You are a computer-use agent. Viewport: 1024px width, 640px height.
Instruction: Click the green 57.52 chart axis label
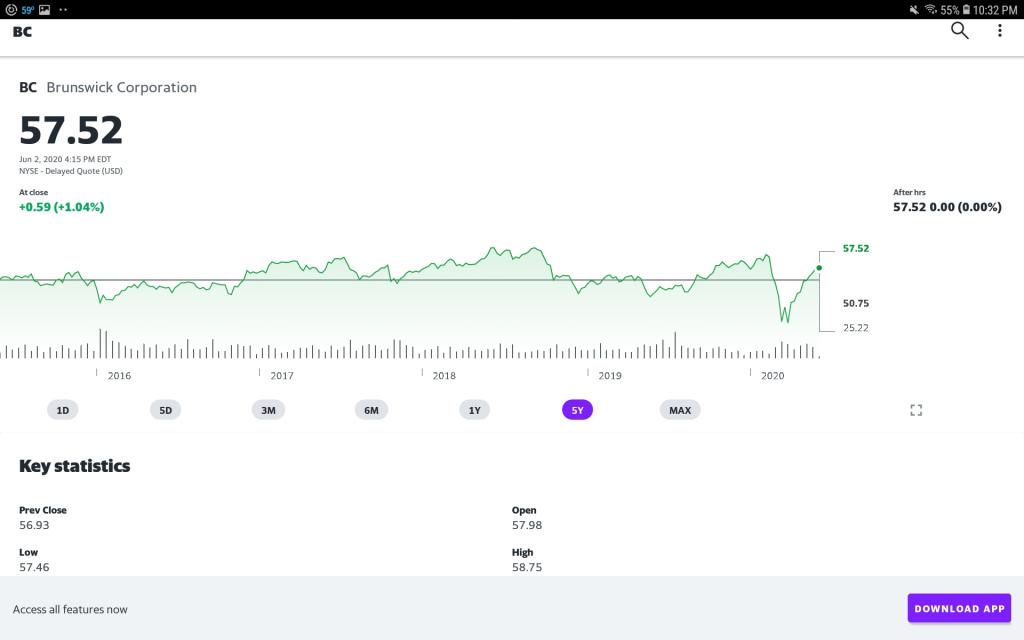[856, 248]
